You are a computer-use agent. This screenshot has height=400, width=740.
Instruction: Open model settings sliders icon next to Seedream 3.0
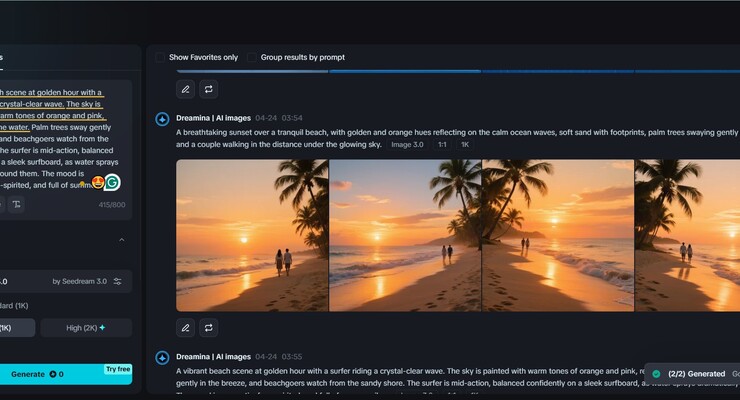(117, 281)
